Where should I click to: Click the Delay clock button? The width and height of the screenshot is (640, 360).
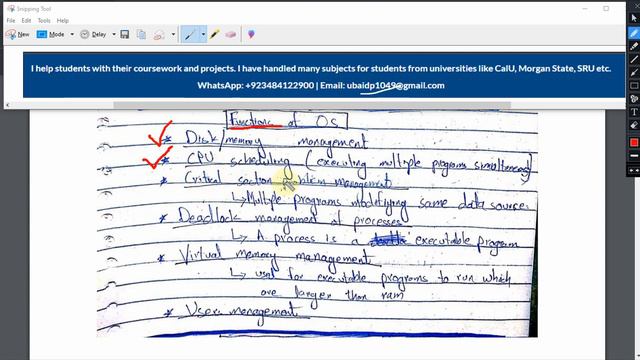(93, 35)
